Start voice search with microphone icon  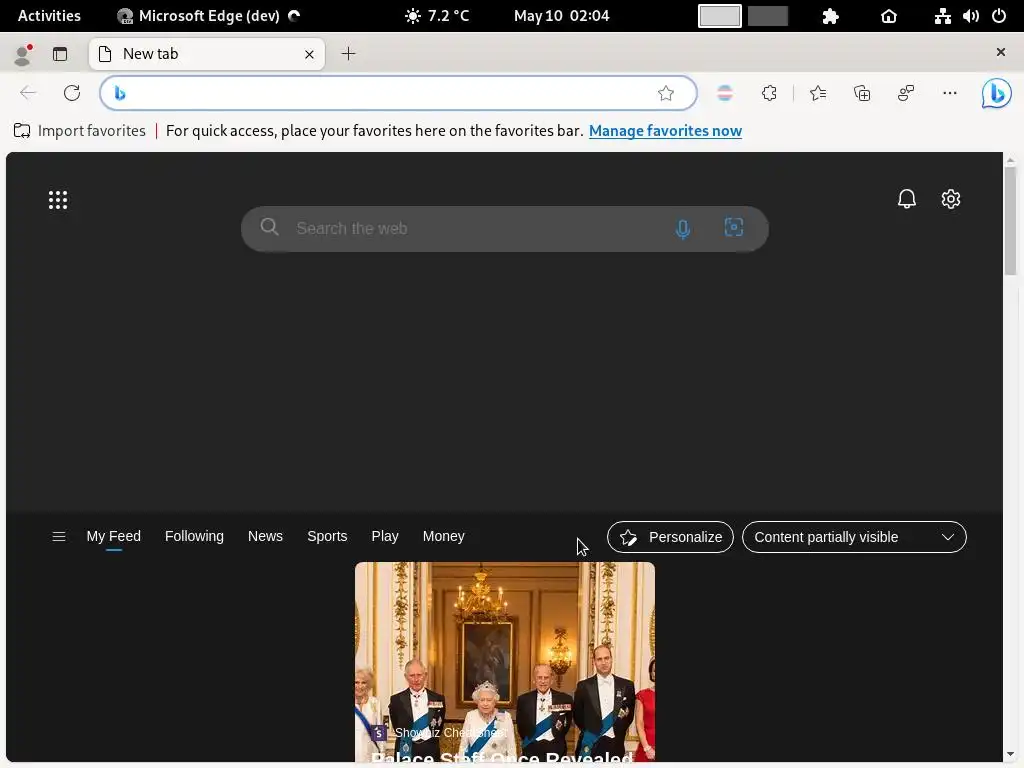coord(683,229)
